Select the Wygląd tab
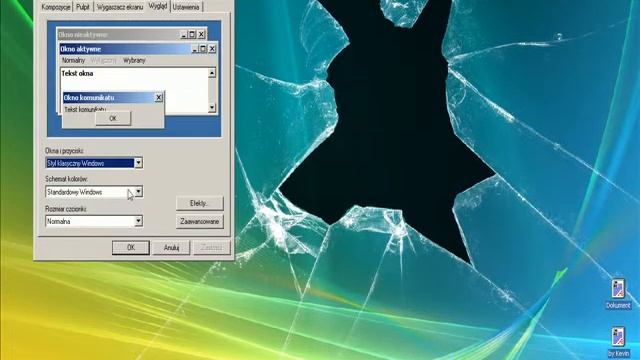Image resolution: width=640 pixels, height=360 pixels. (x=158, y=6)
